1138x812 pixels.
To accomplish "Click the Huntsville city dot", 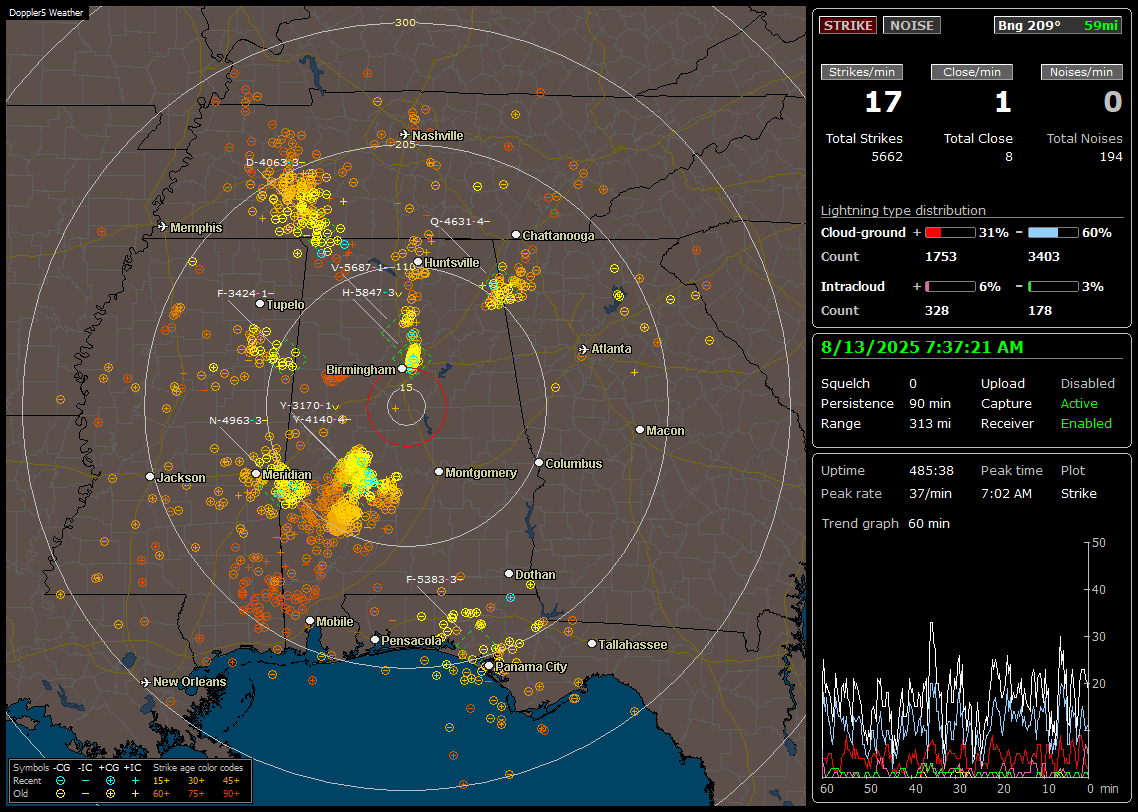I will (x=418, y=262).
